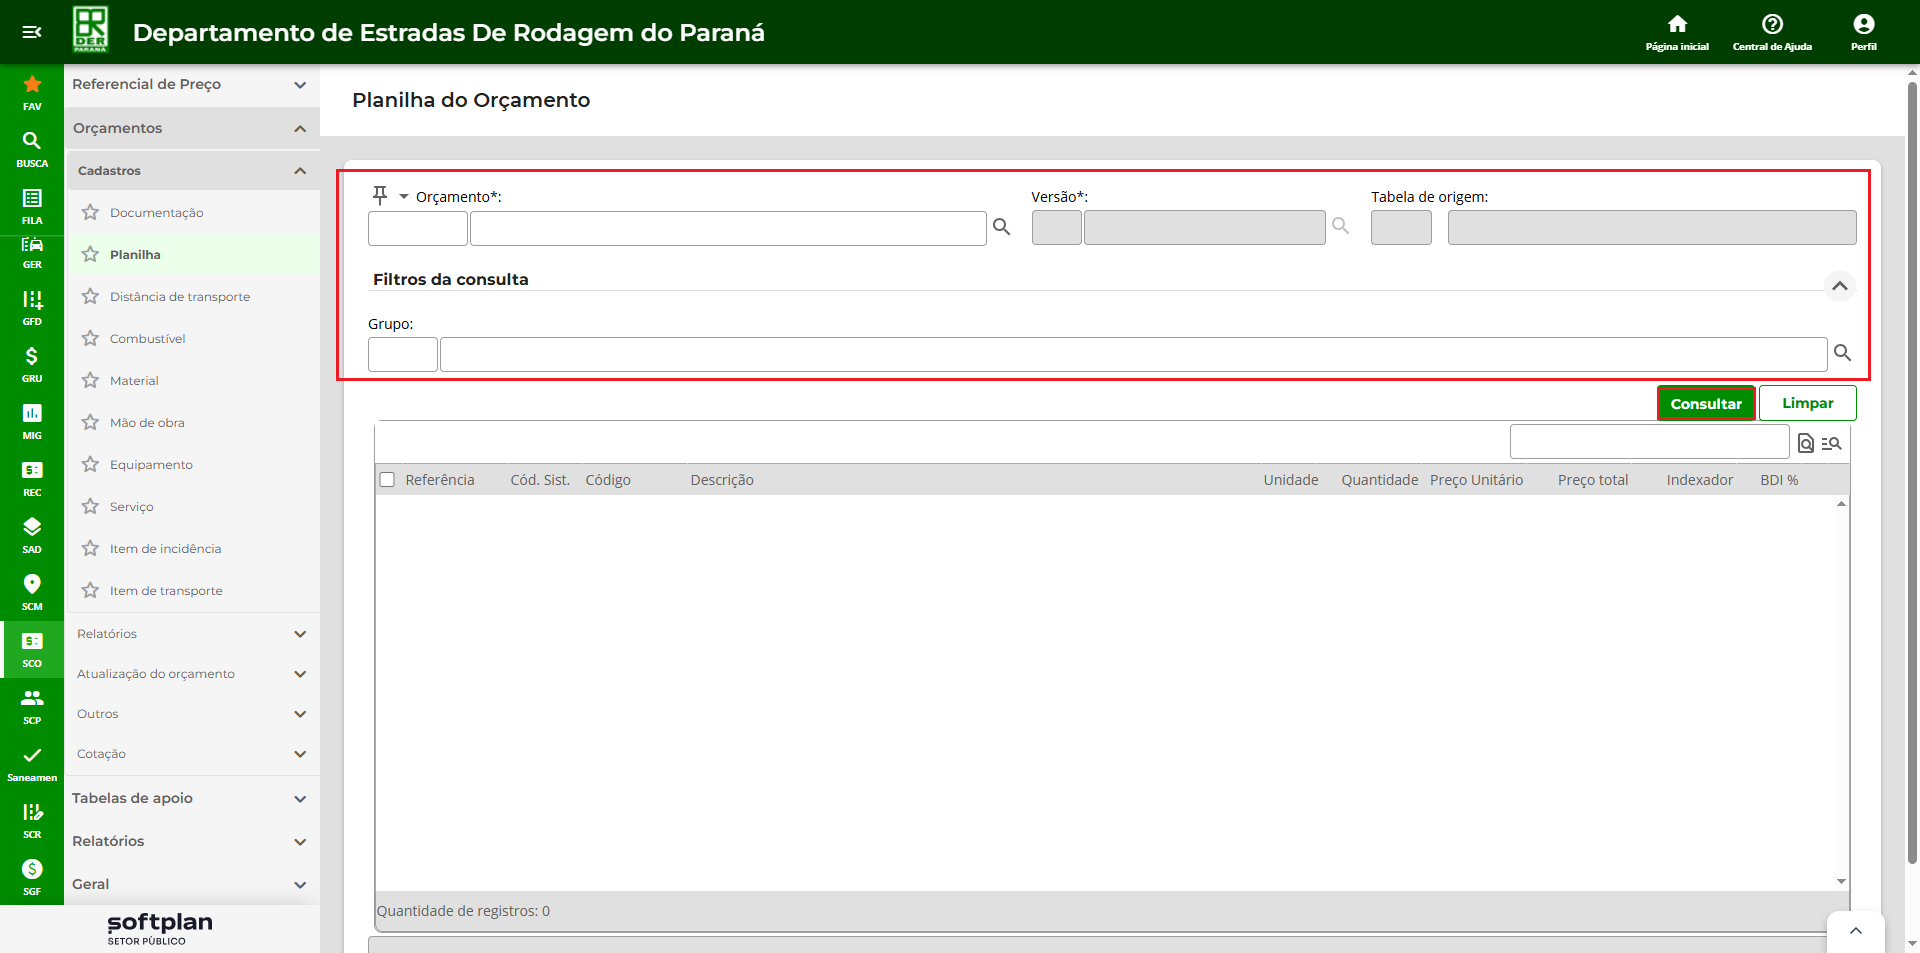Click the Grupo description input field
The width and height of the screenshot is (1920, 953).
(x=1132, y=355)
